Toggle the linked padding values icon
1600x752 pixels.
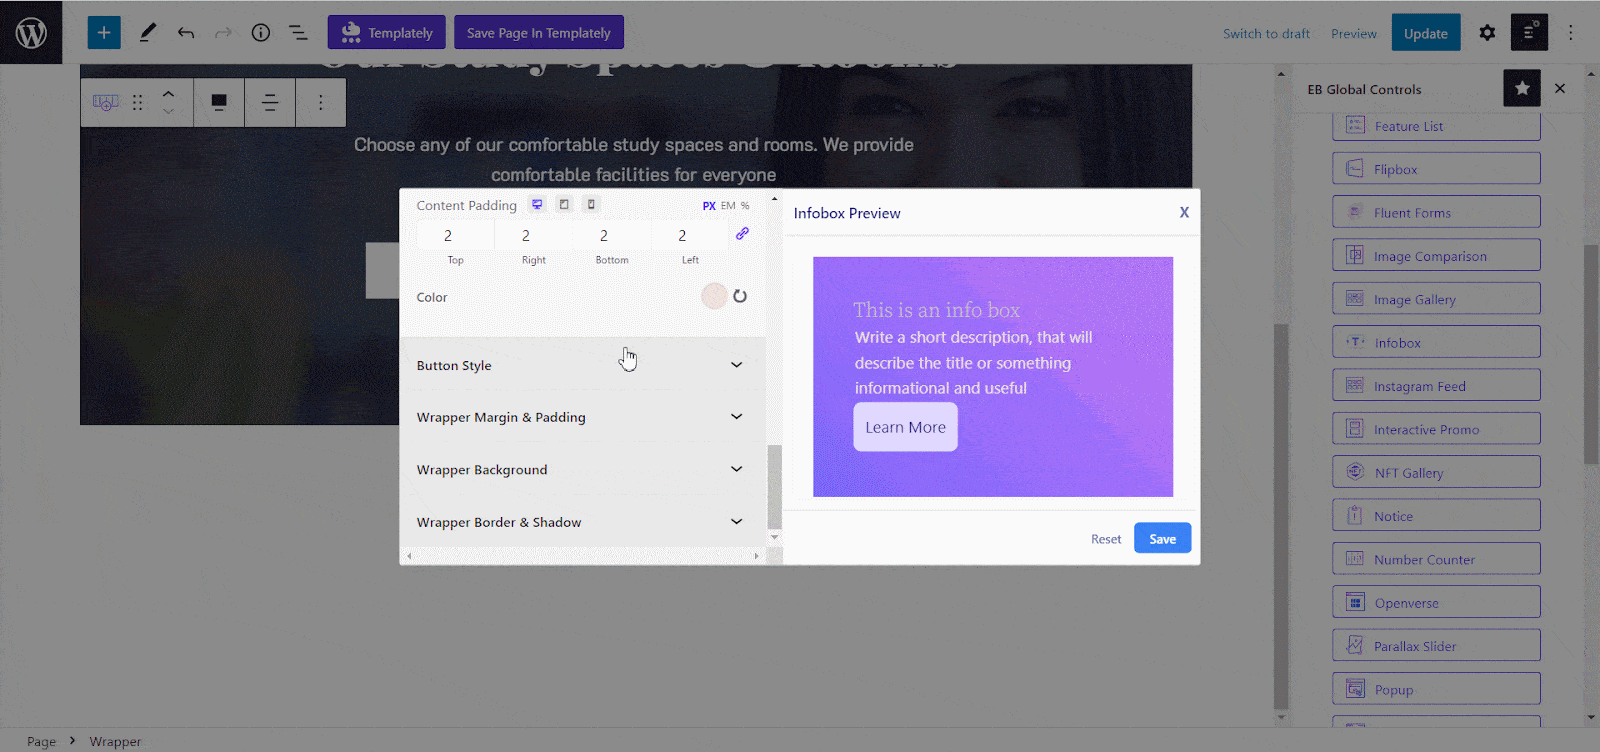[x=742, y=233]
